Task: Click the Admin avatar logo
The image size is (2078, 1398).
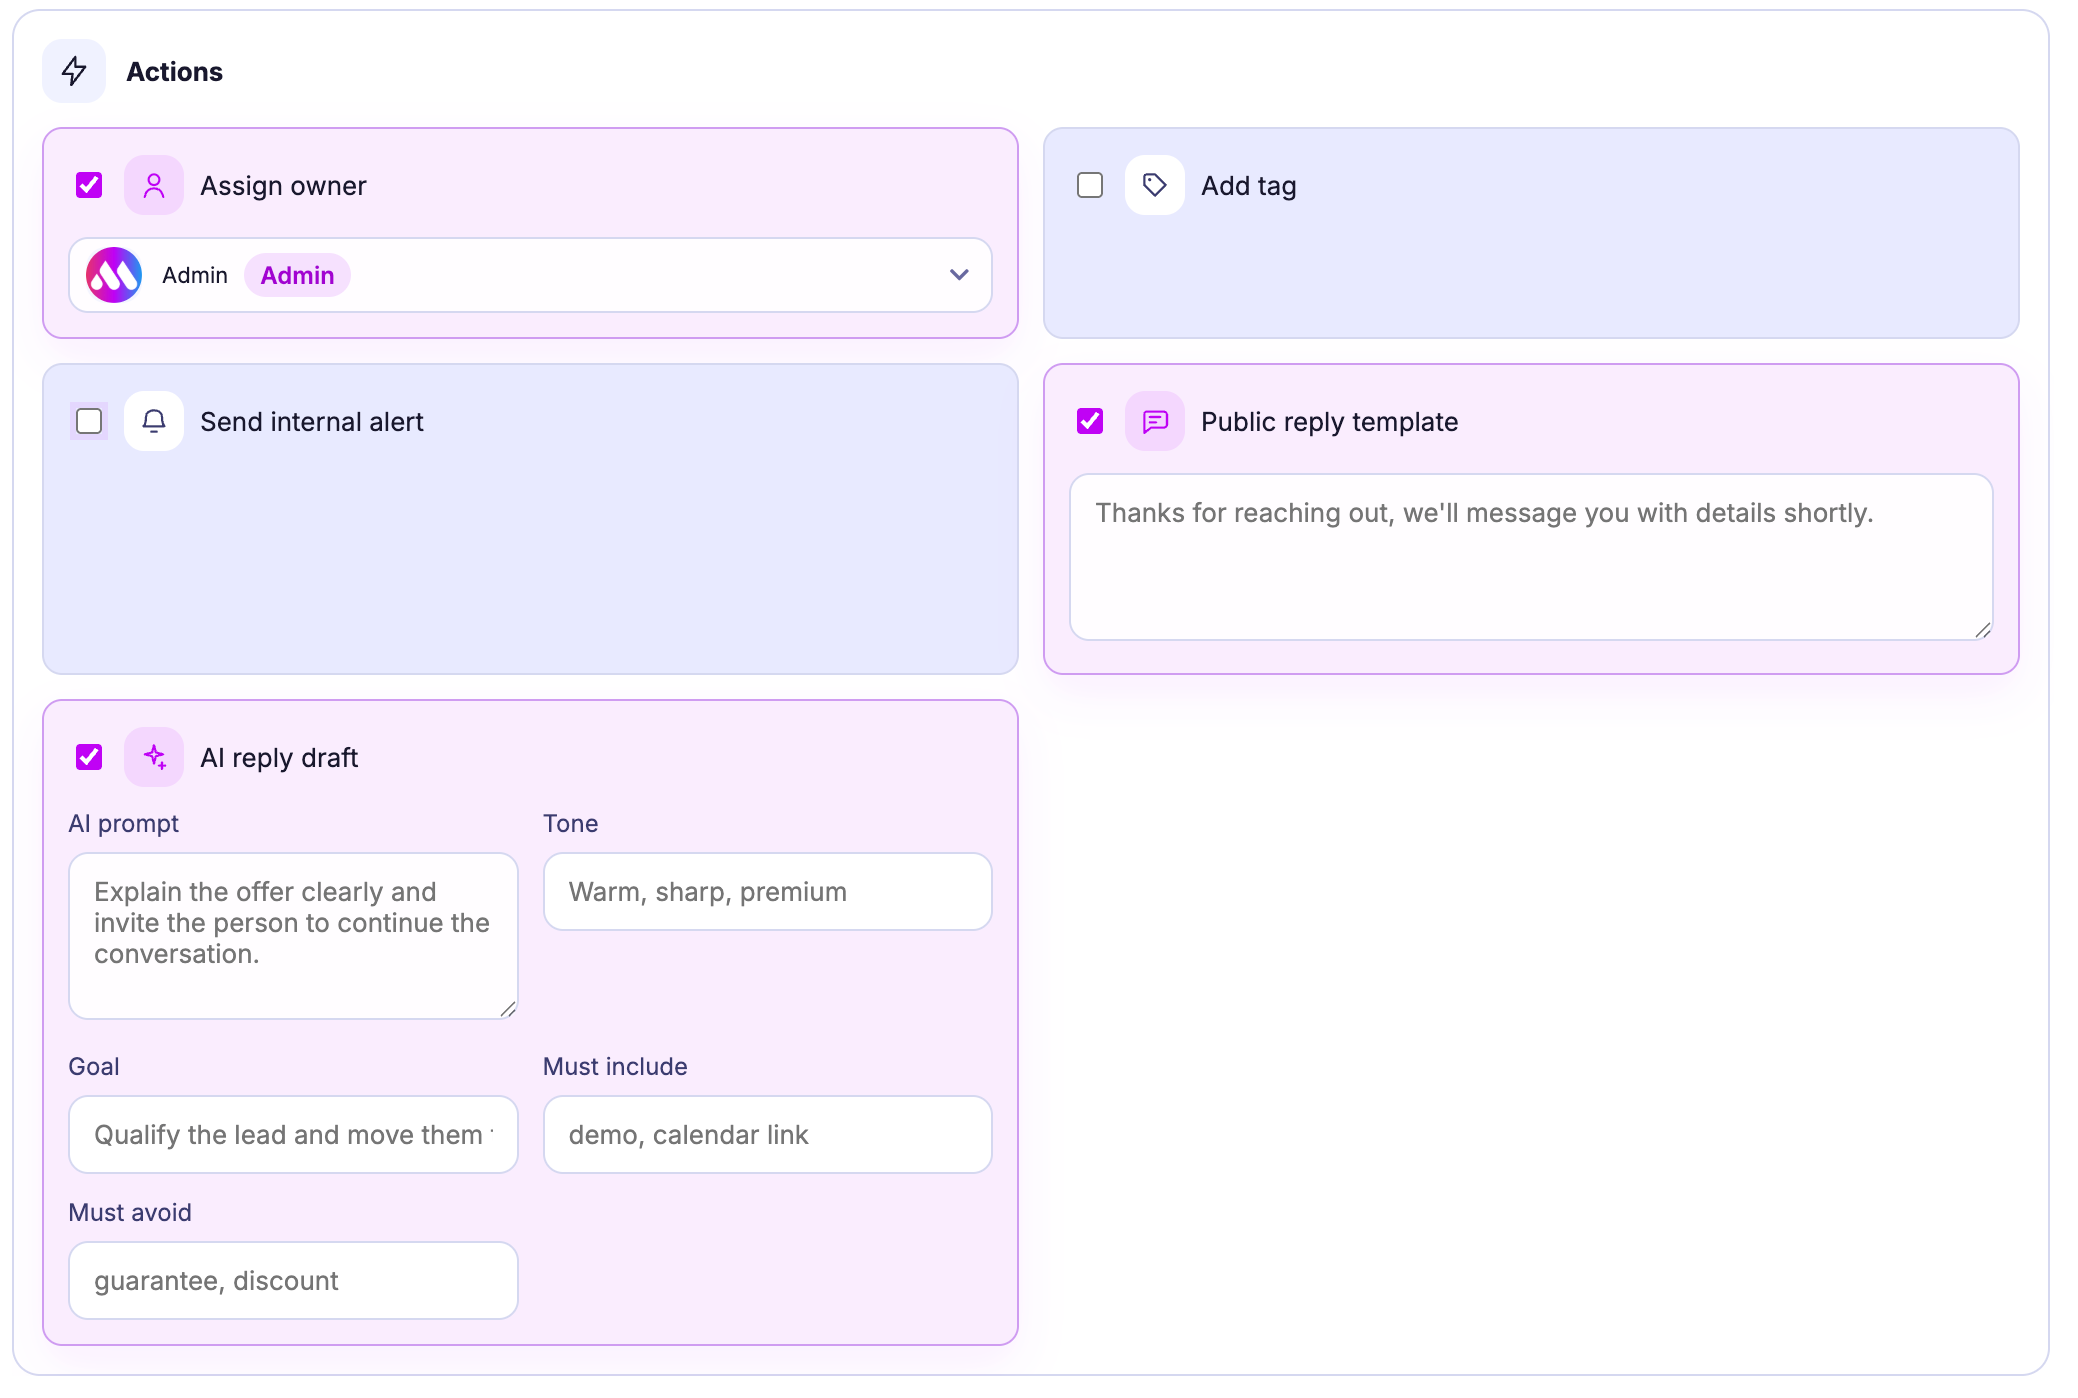Action: (x=114, y=275)
